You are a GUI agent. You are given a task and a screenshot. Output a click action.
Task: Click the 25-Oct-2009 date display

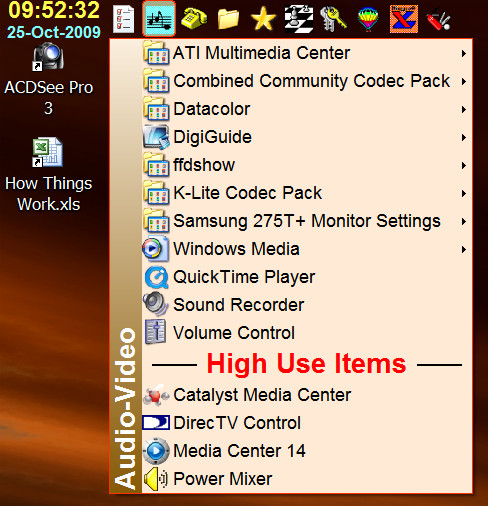point(54,32)
